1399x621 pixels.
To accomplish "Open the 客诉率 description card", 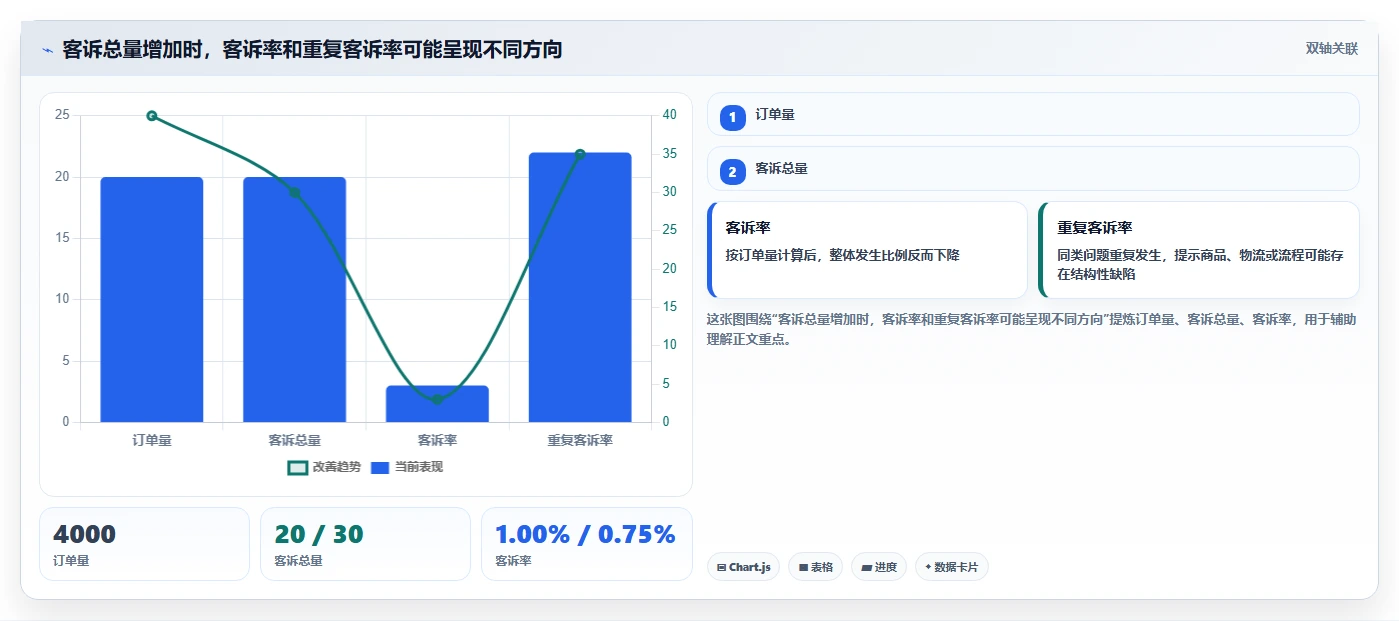I will 867,250.
